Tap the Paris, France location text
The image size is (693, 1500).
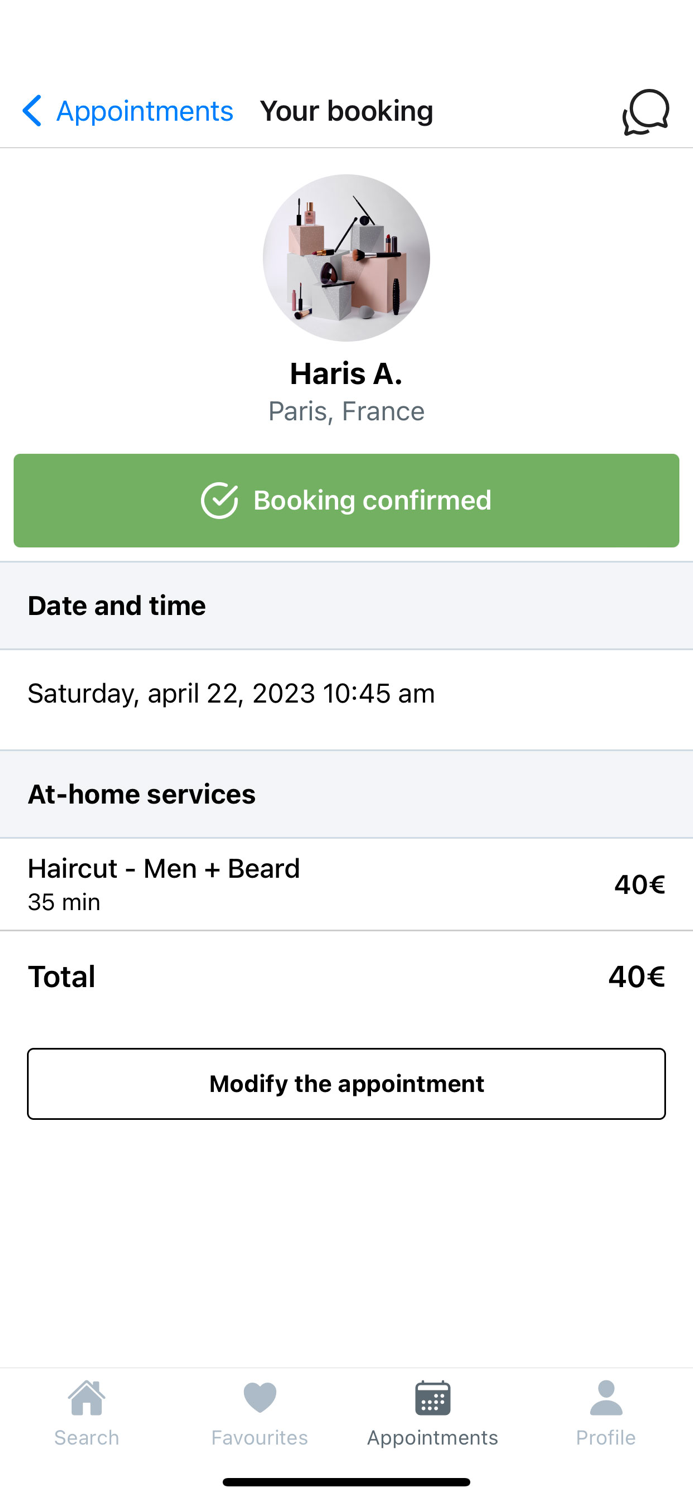pyautogui.click(x=346, y=411)
